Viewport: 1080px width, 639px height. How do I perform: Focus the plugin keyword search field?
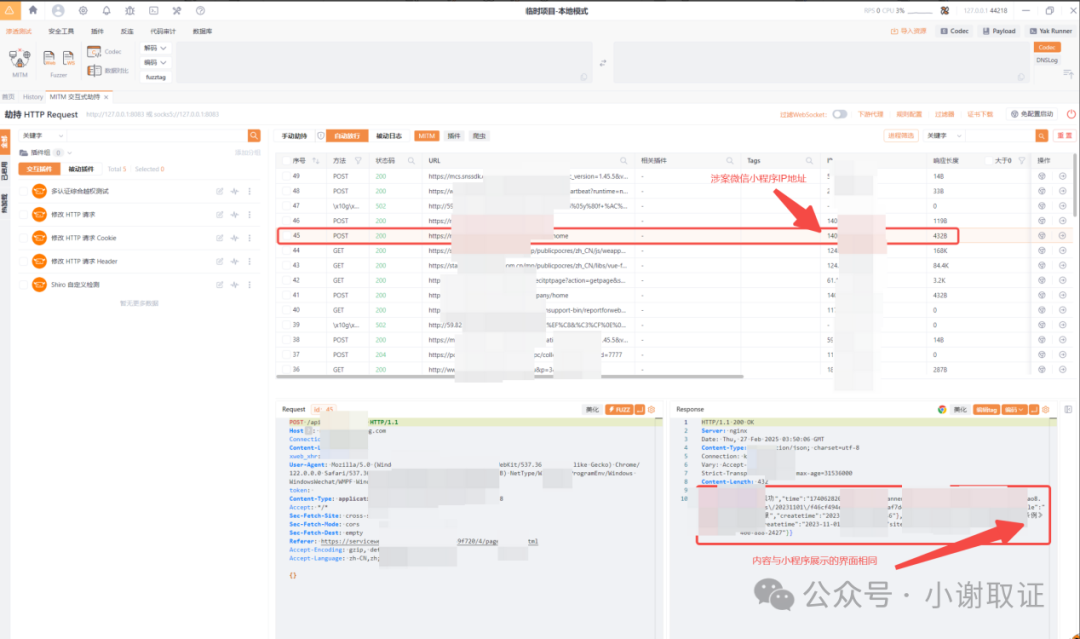[x=156, y=136]
